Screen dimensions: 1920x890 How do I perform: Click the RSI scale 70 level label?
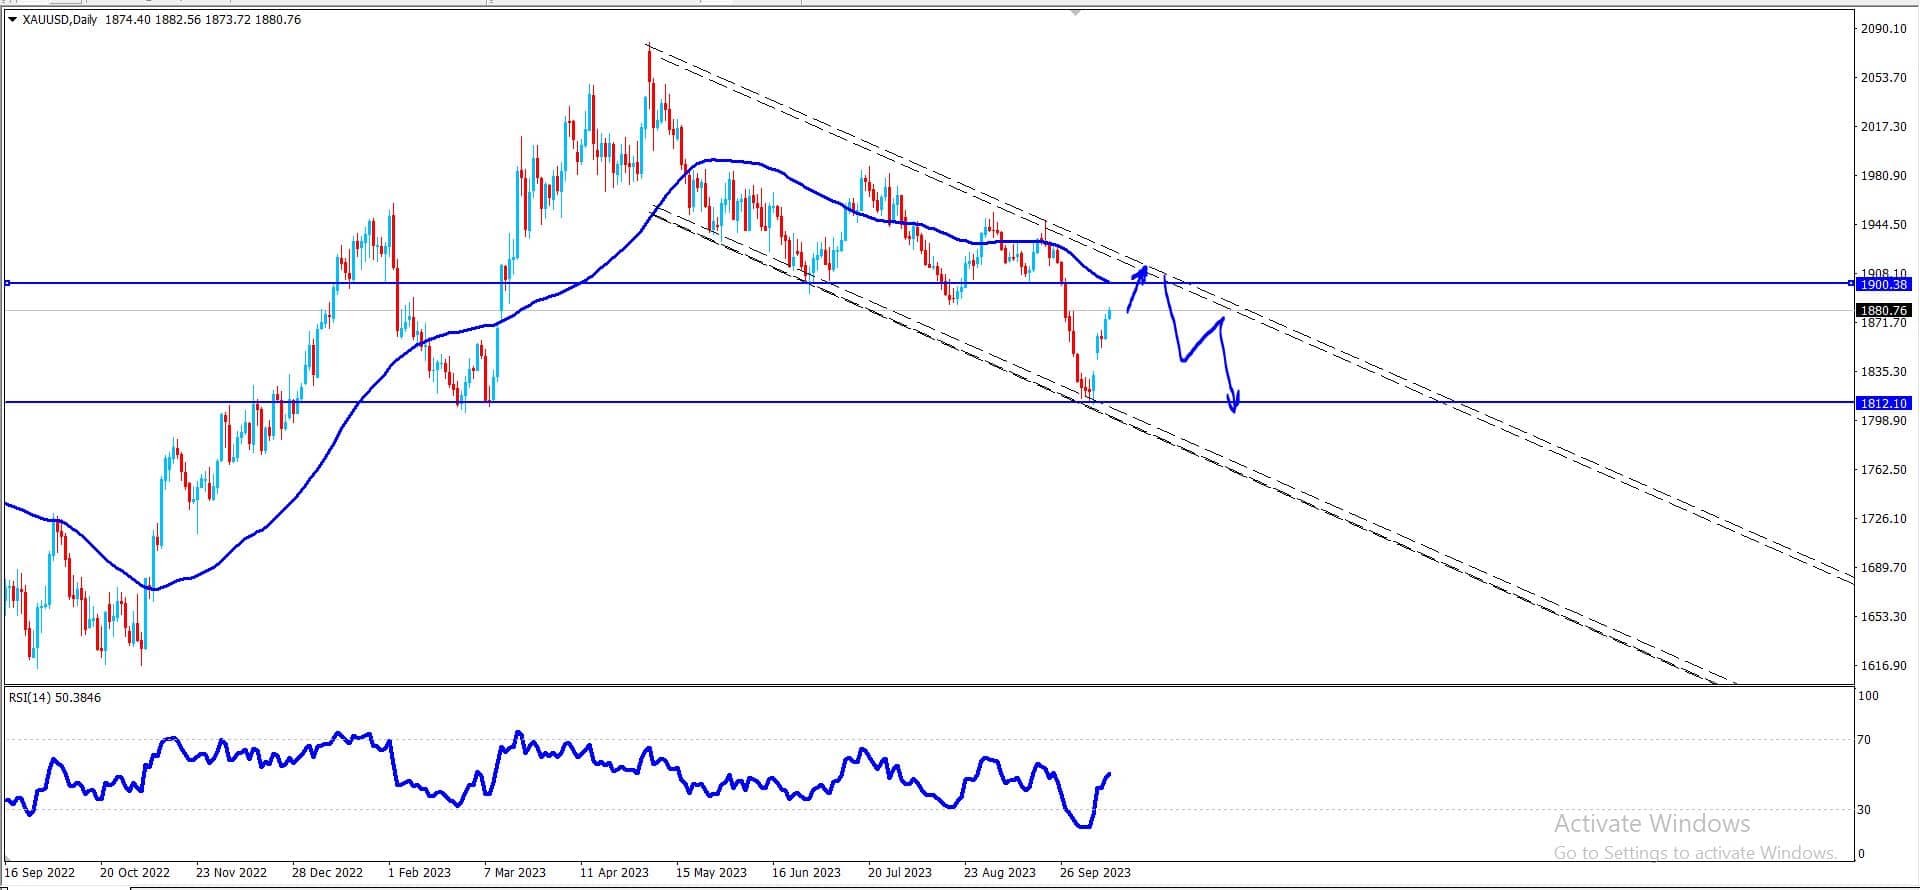[x=1864, y=740]
